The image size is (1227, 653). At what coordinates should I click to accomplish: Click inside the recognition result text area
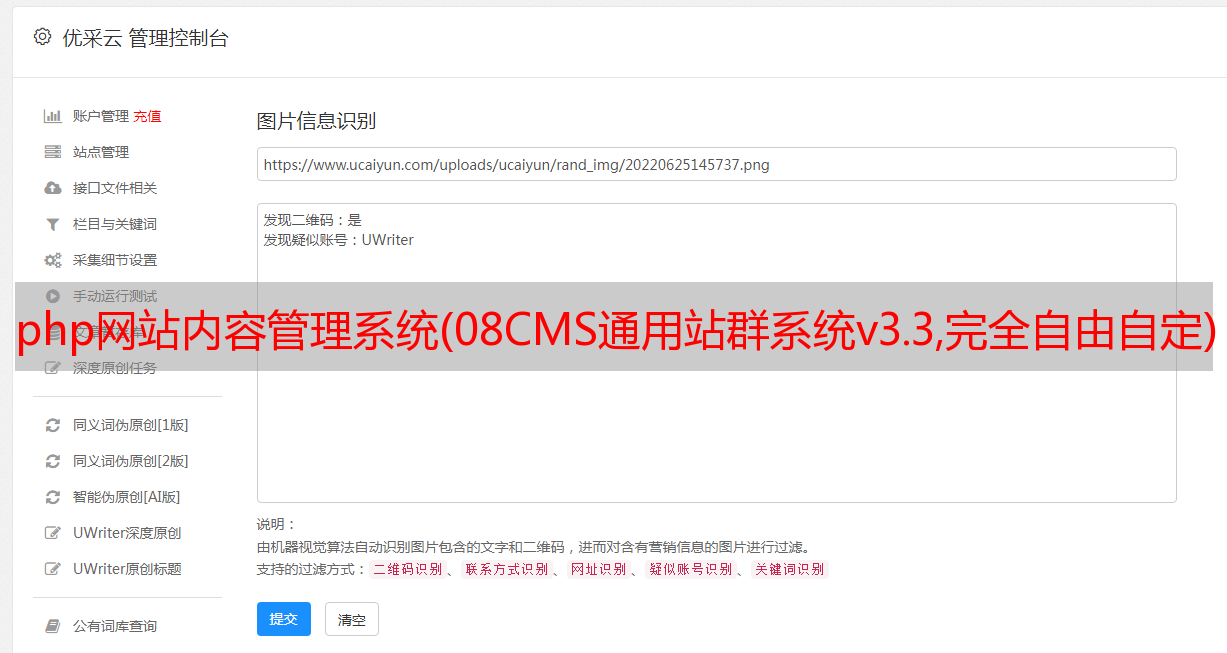point(716,353)
